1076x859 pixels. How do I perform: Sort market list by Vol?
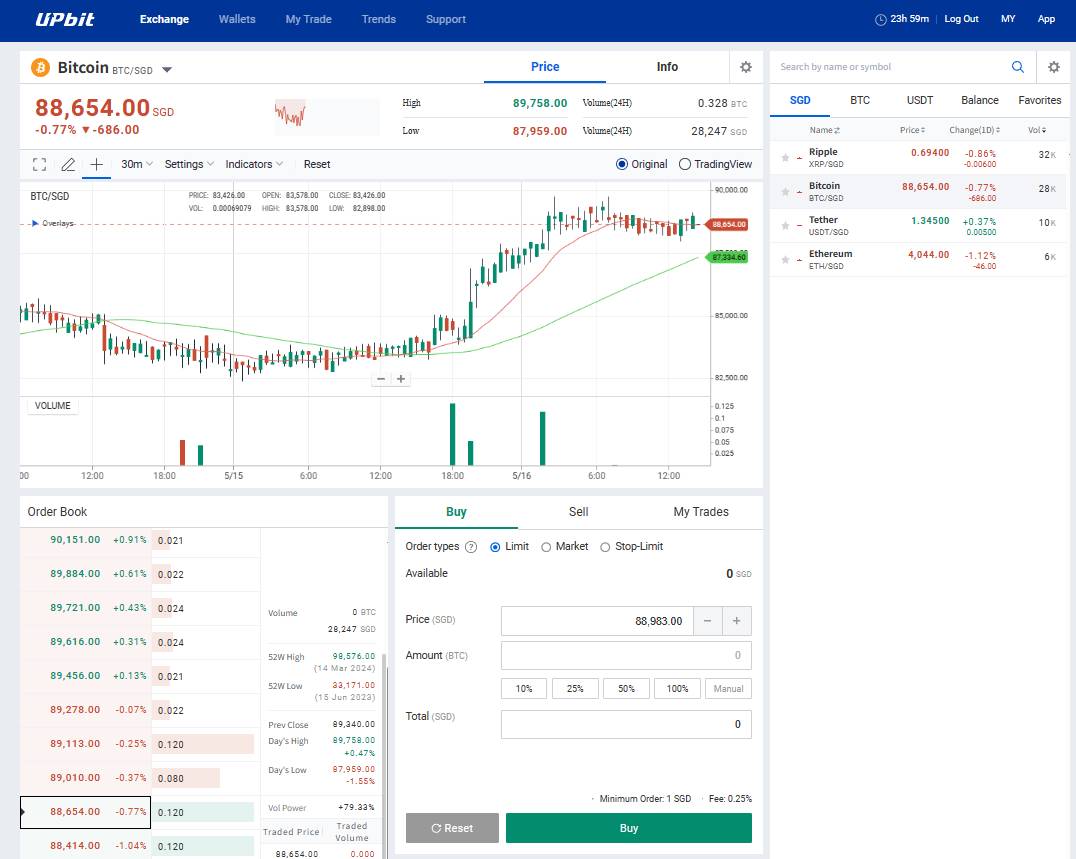(1037, 130)
